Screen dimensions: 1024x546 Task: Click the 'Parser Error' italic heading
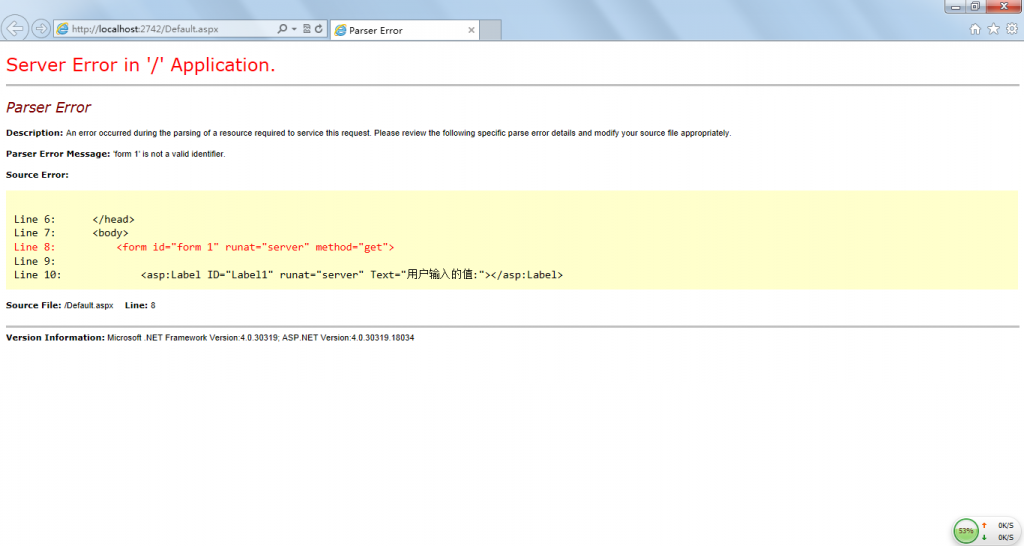48,107
